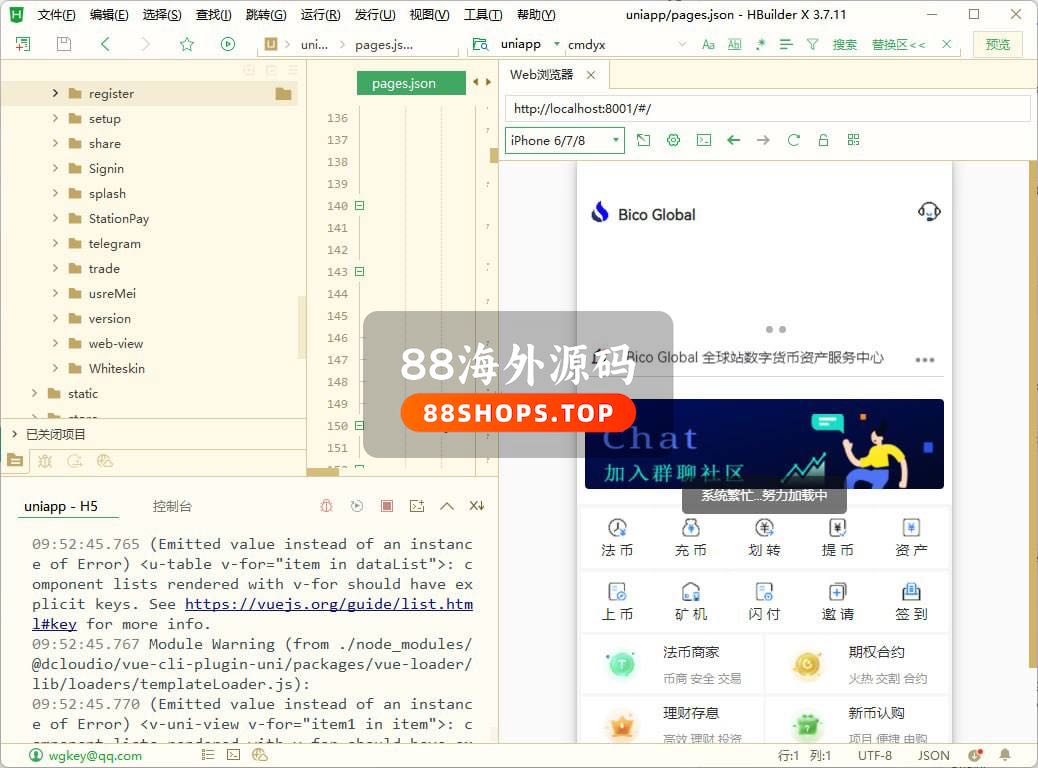Toggle code fold marker at line 140
1038x768 pixels.
(x=360, y=206)
